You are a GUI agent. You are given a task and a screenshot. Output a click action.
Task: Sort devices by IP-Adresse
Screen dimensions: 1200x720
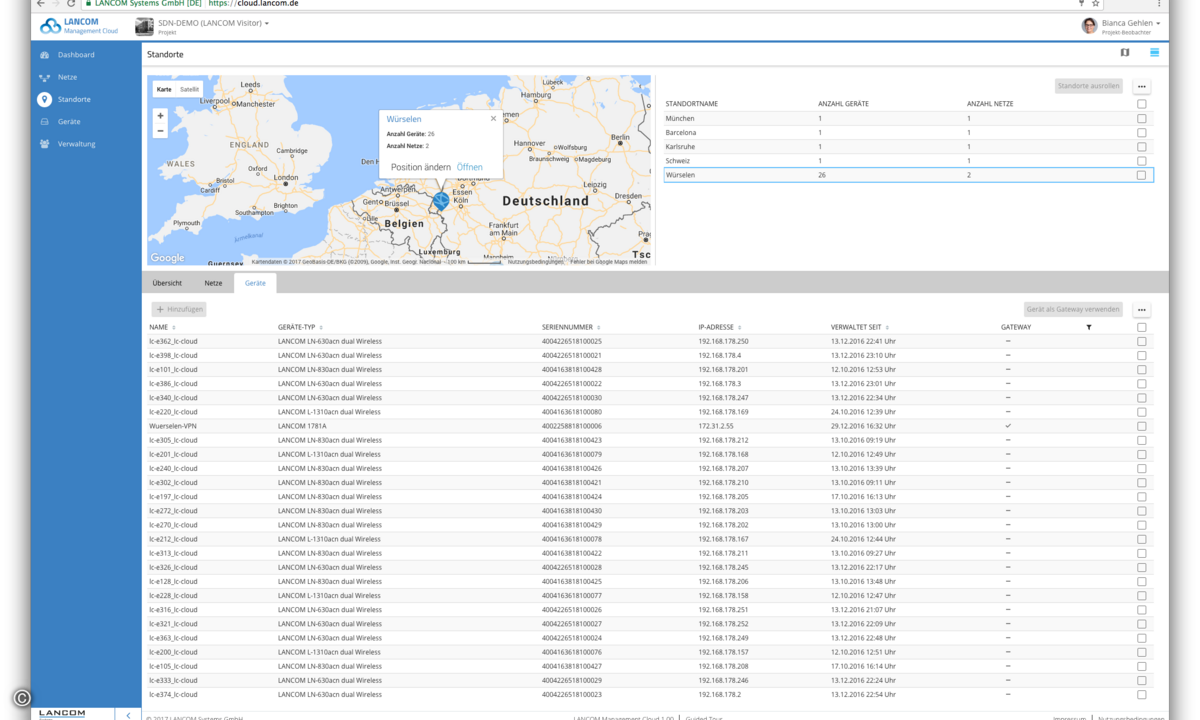click(x=720, y=328)
